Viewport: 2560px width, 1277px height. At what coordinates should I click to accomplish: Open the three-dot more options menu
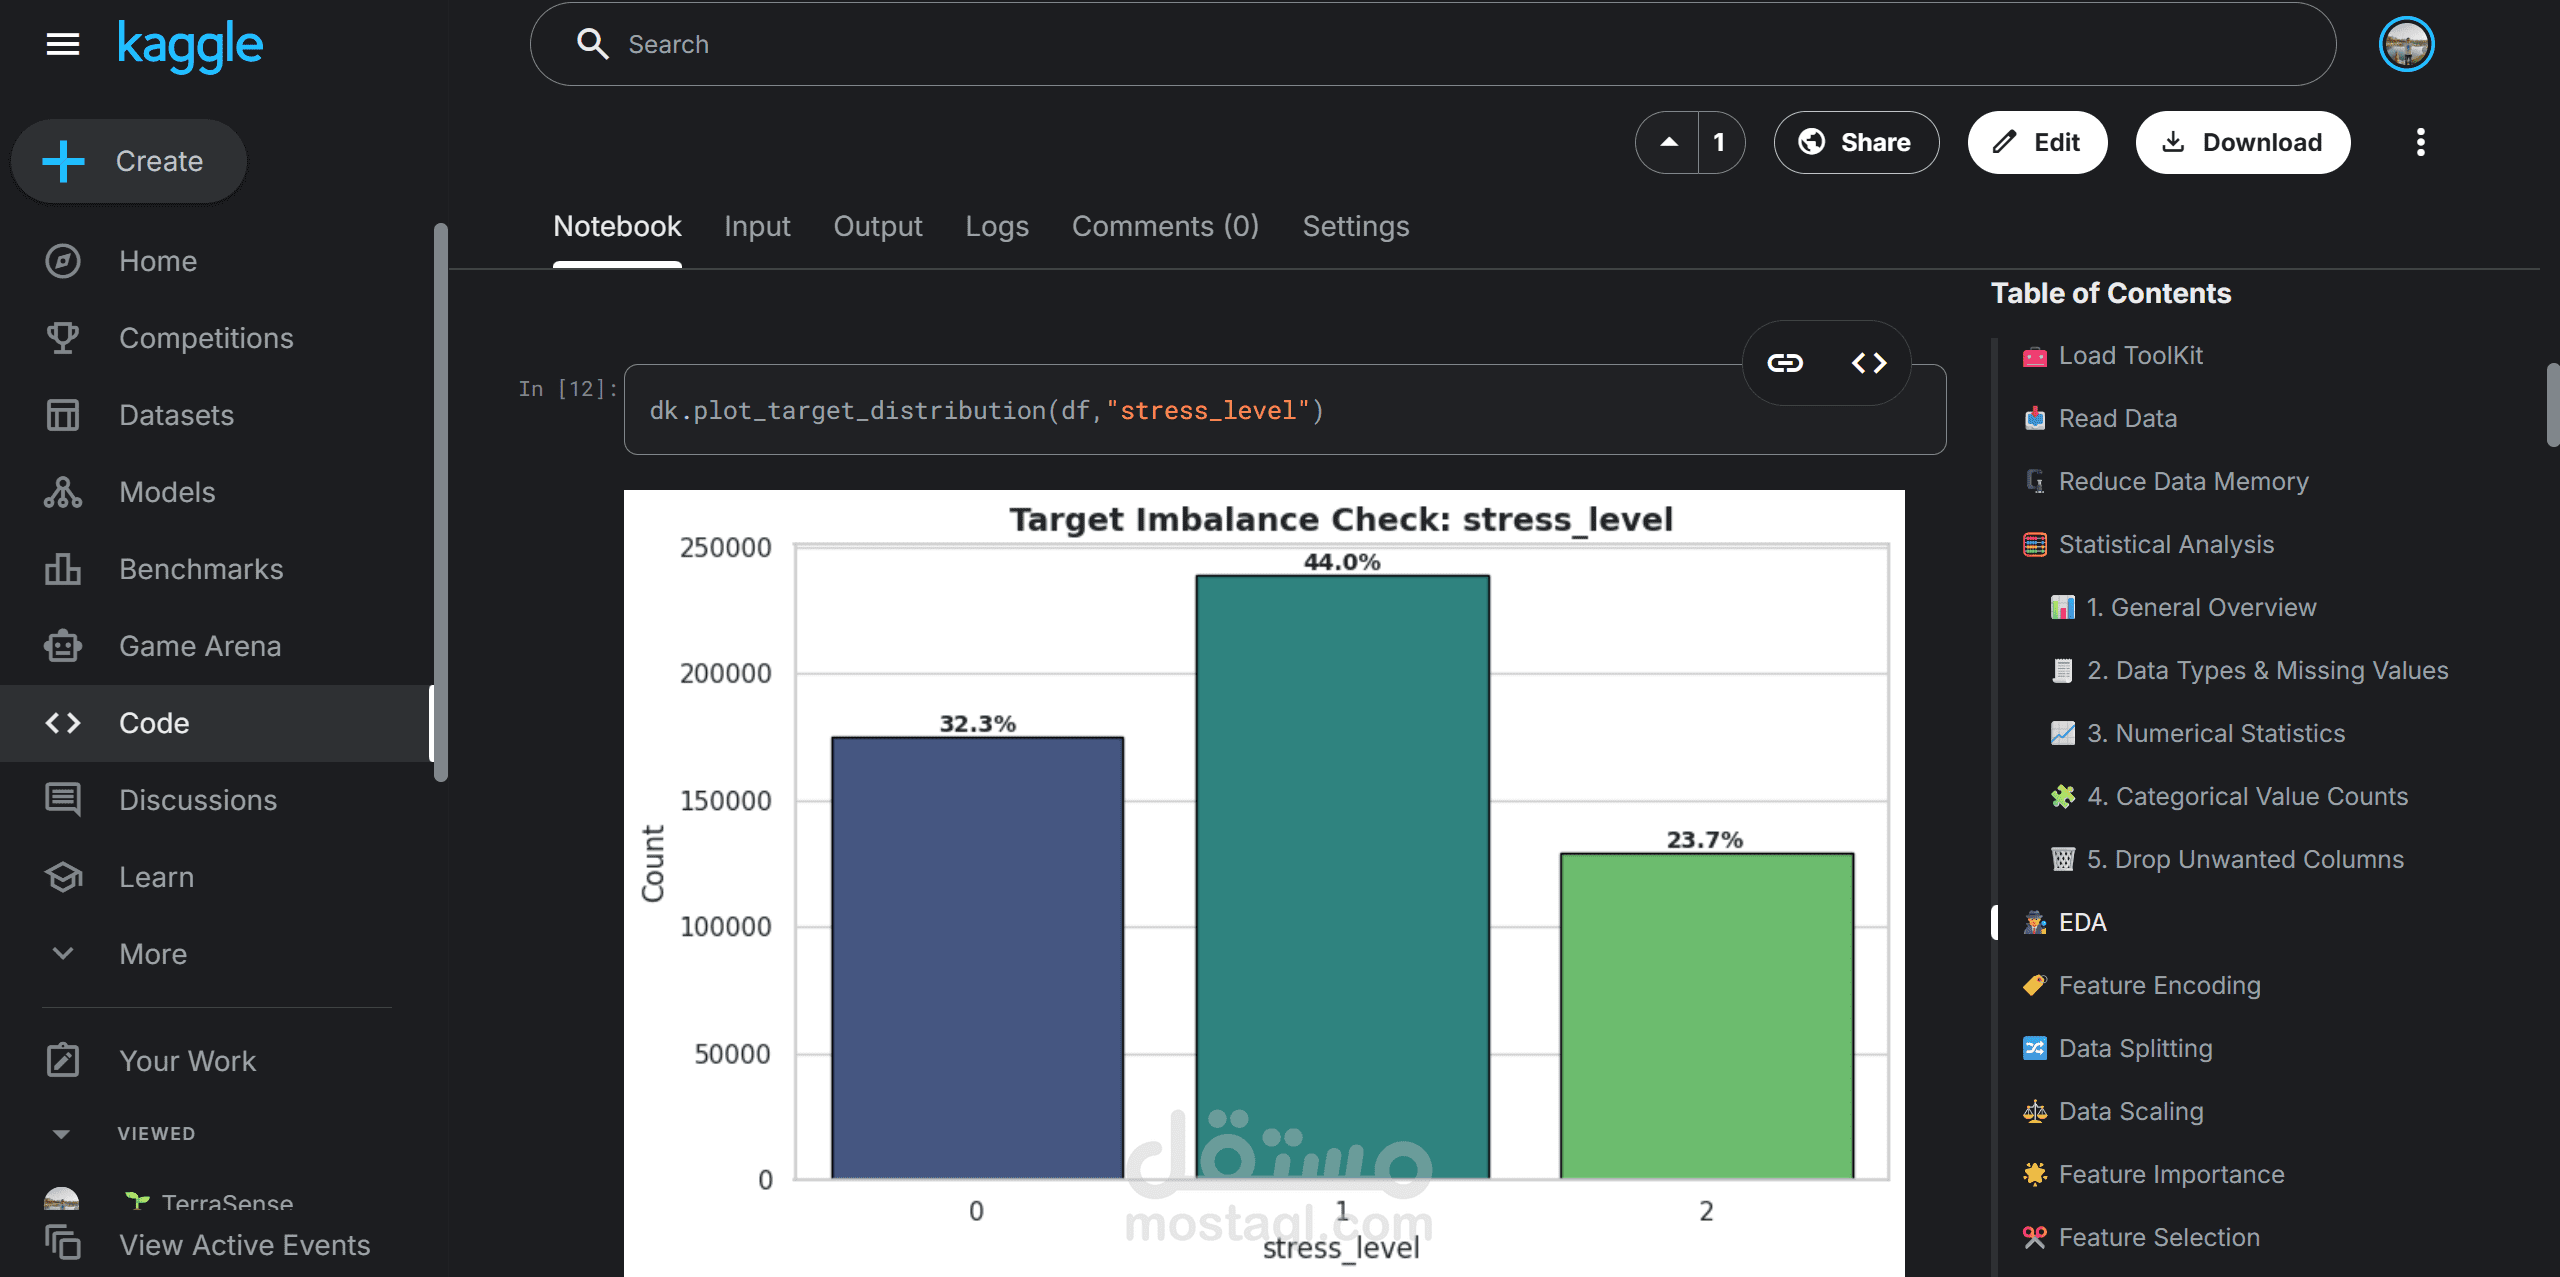tap(2420, 142)
